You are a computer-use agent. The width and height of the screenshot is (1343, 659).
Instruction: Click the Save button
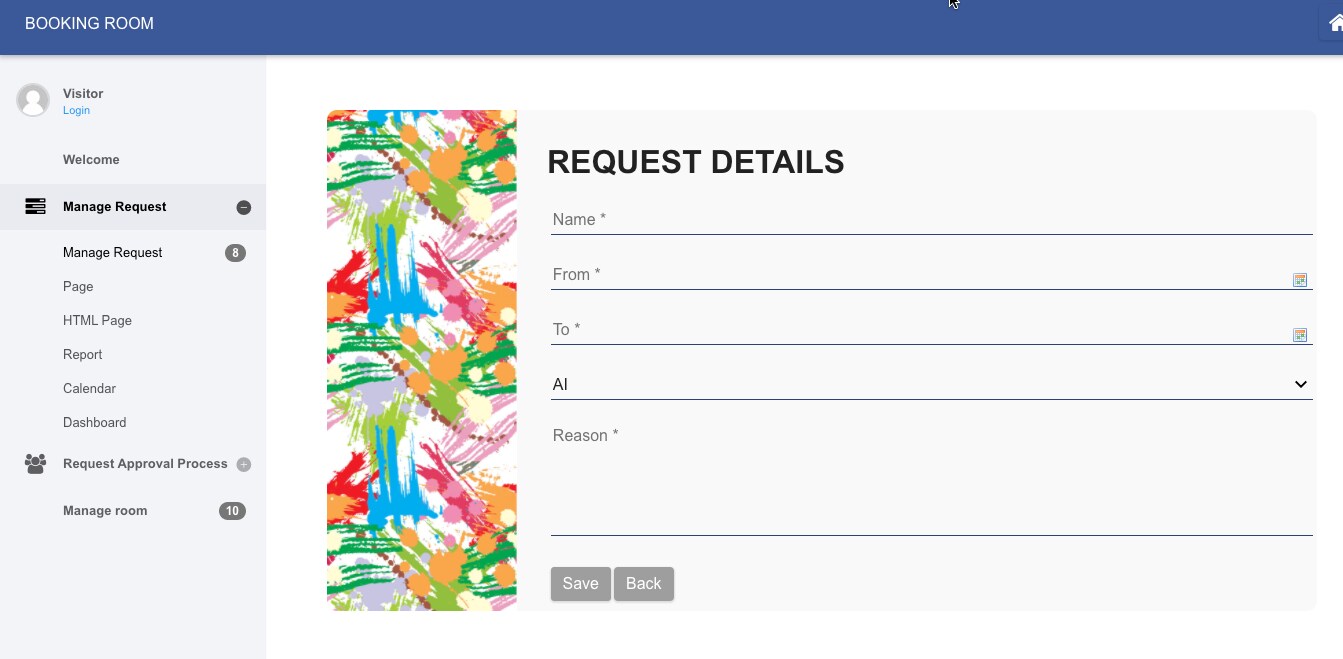(580, 584)
